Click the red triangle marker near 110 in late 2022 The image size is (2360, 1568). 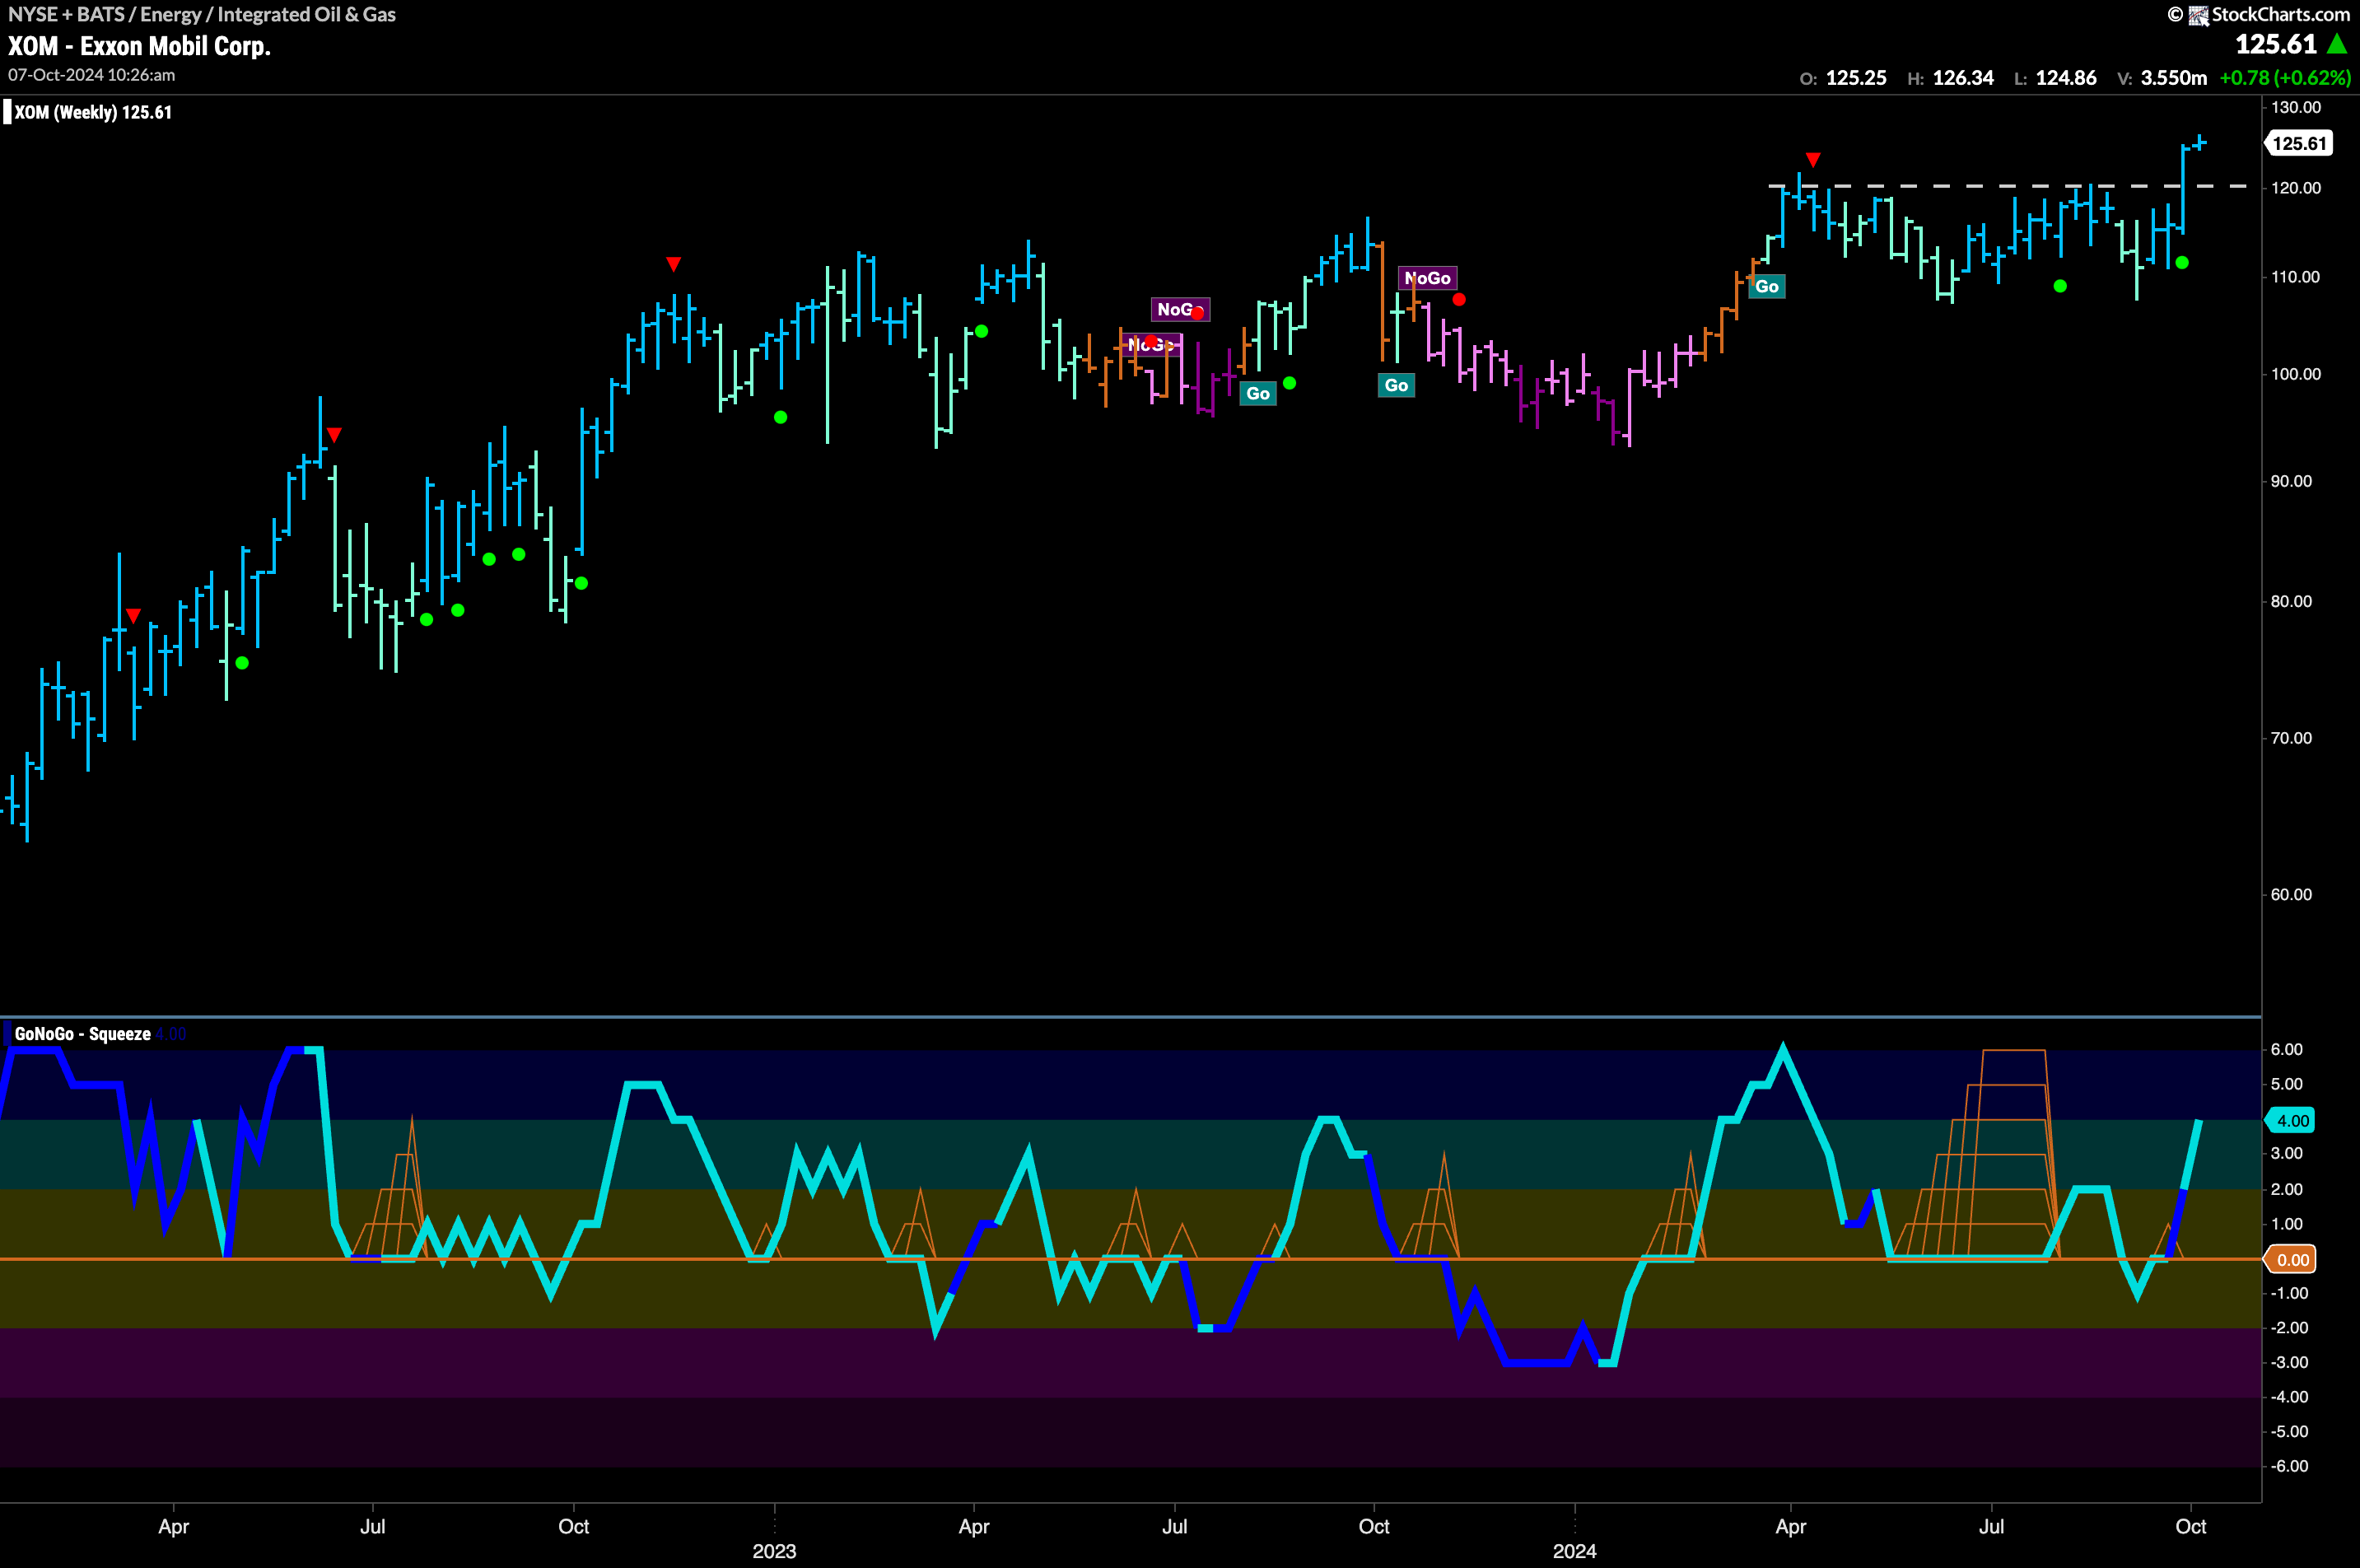click(674, 264)
